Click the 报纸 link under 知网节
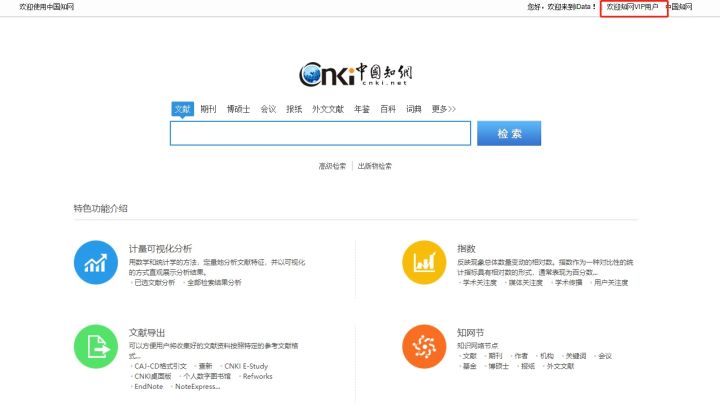Viewport: 720px width, 416px height. pyautogui.click(x=528, y=366)
